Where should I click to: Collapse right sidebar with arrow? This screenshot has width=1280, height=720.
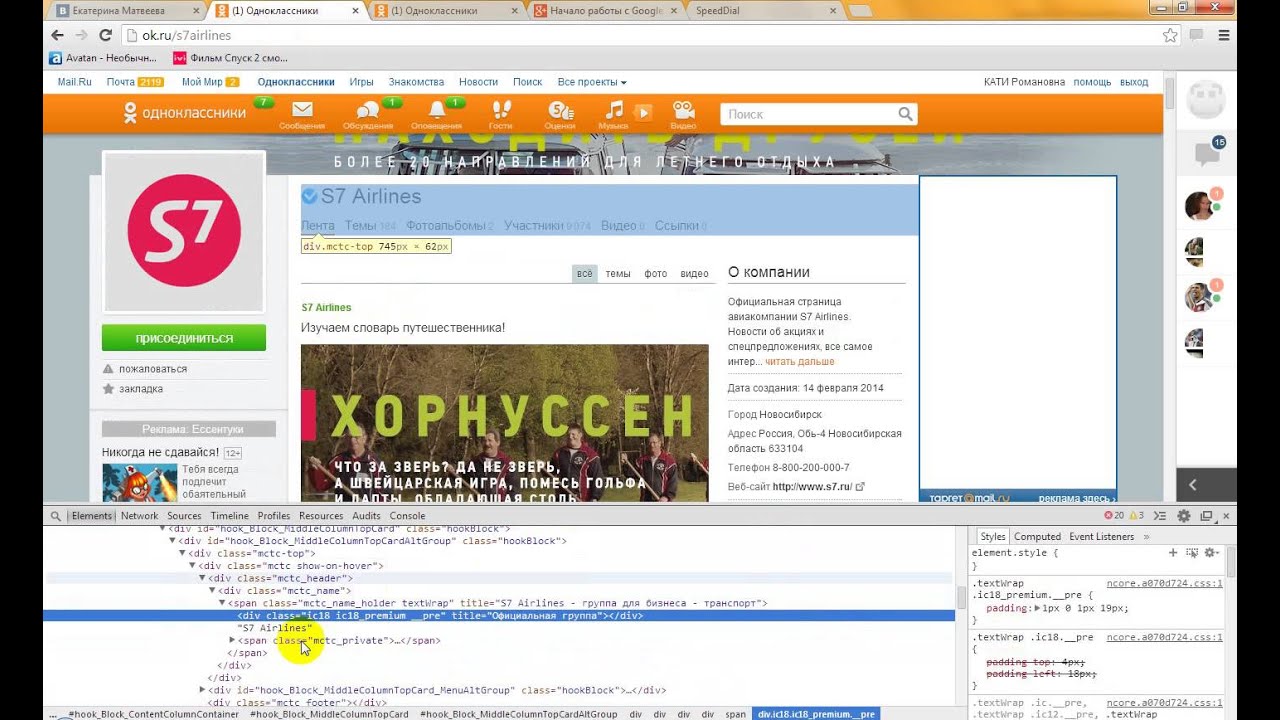pos(1192,484)
